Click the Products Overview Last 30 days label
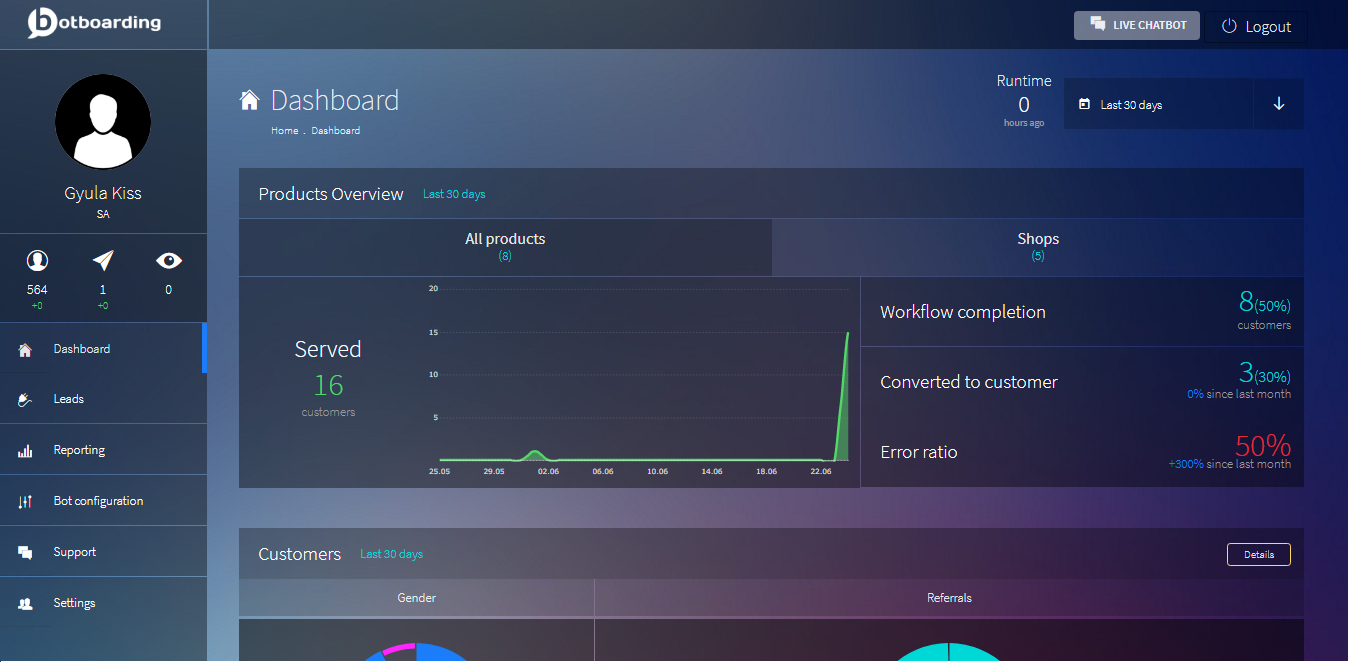The height and width of the screenshot is (662, 1348). (x=454, y=194)
